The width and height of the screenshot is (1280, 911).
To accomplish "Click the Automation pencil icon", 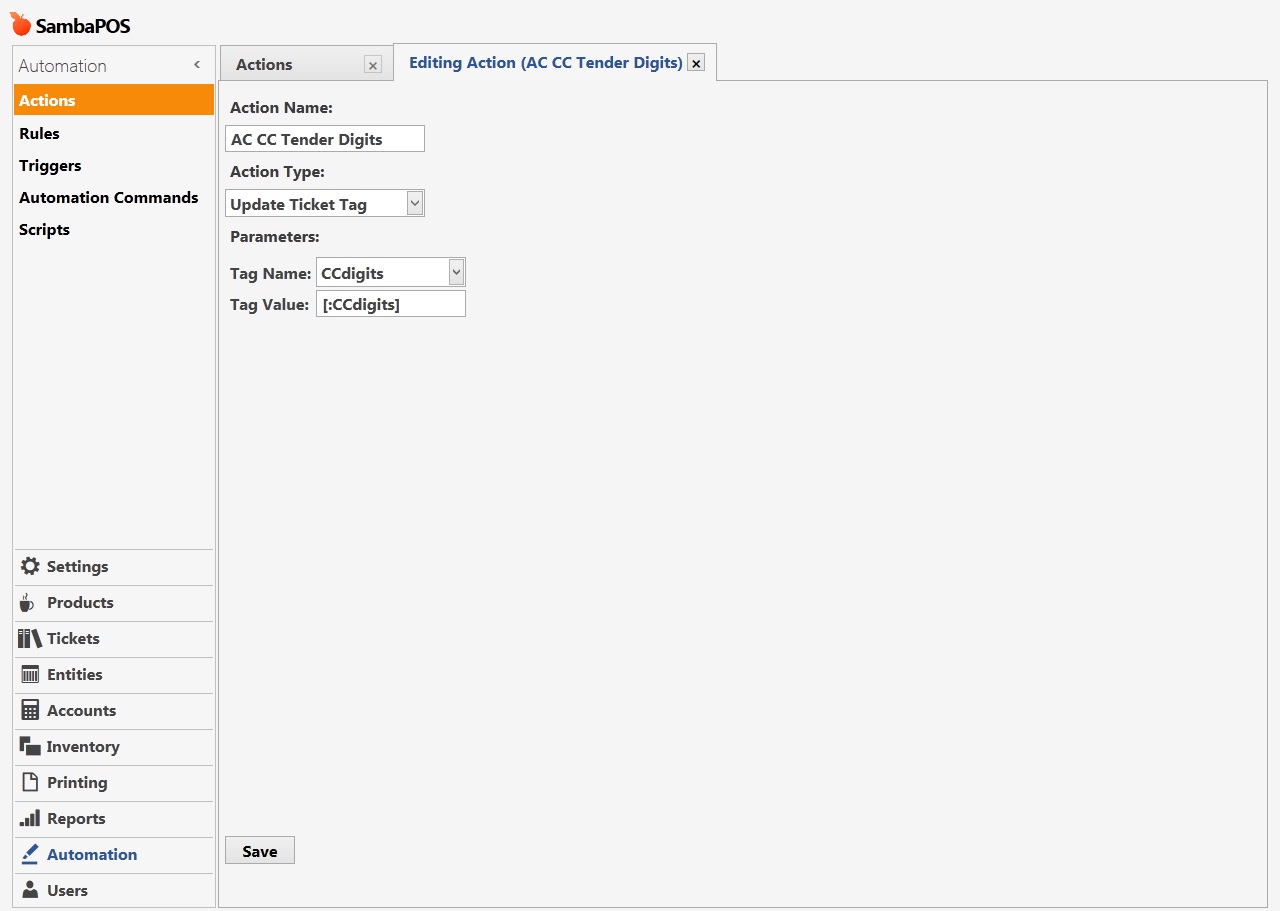I will click(30, 854).
